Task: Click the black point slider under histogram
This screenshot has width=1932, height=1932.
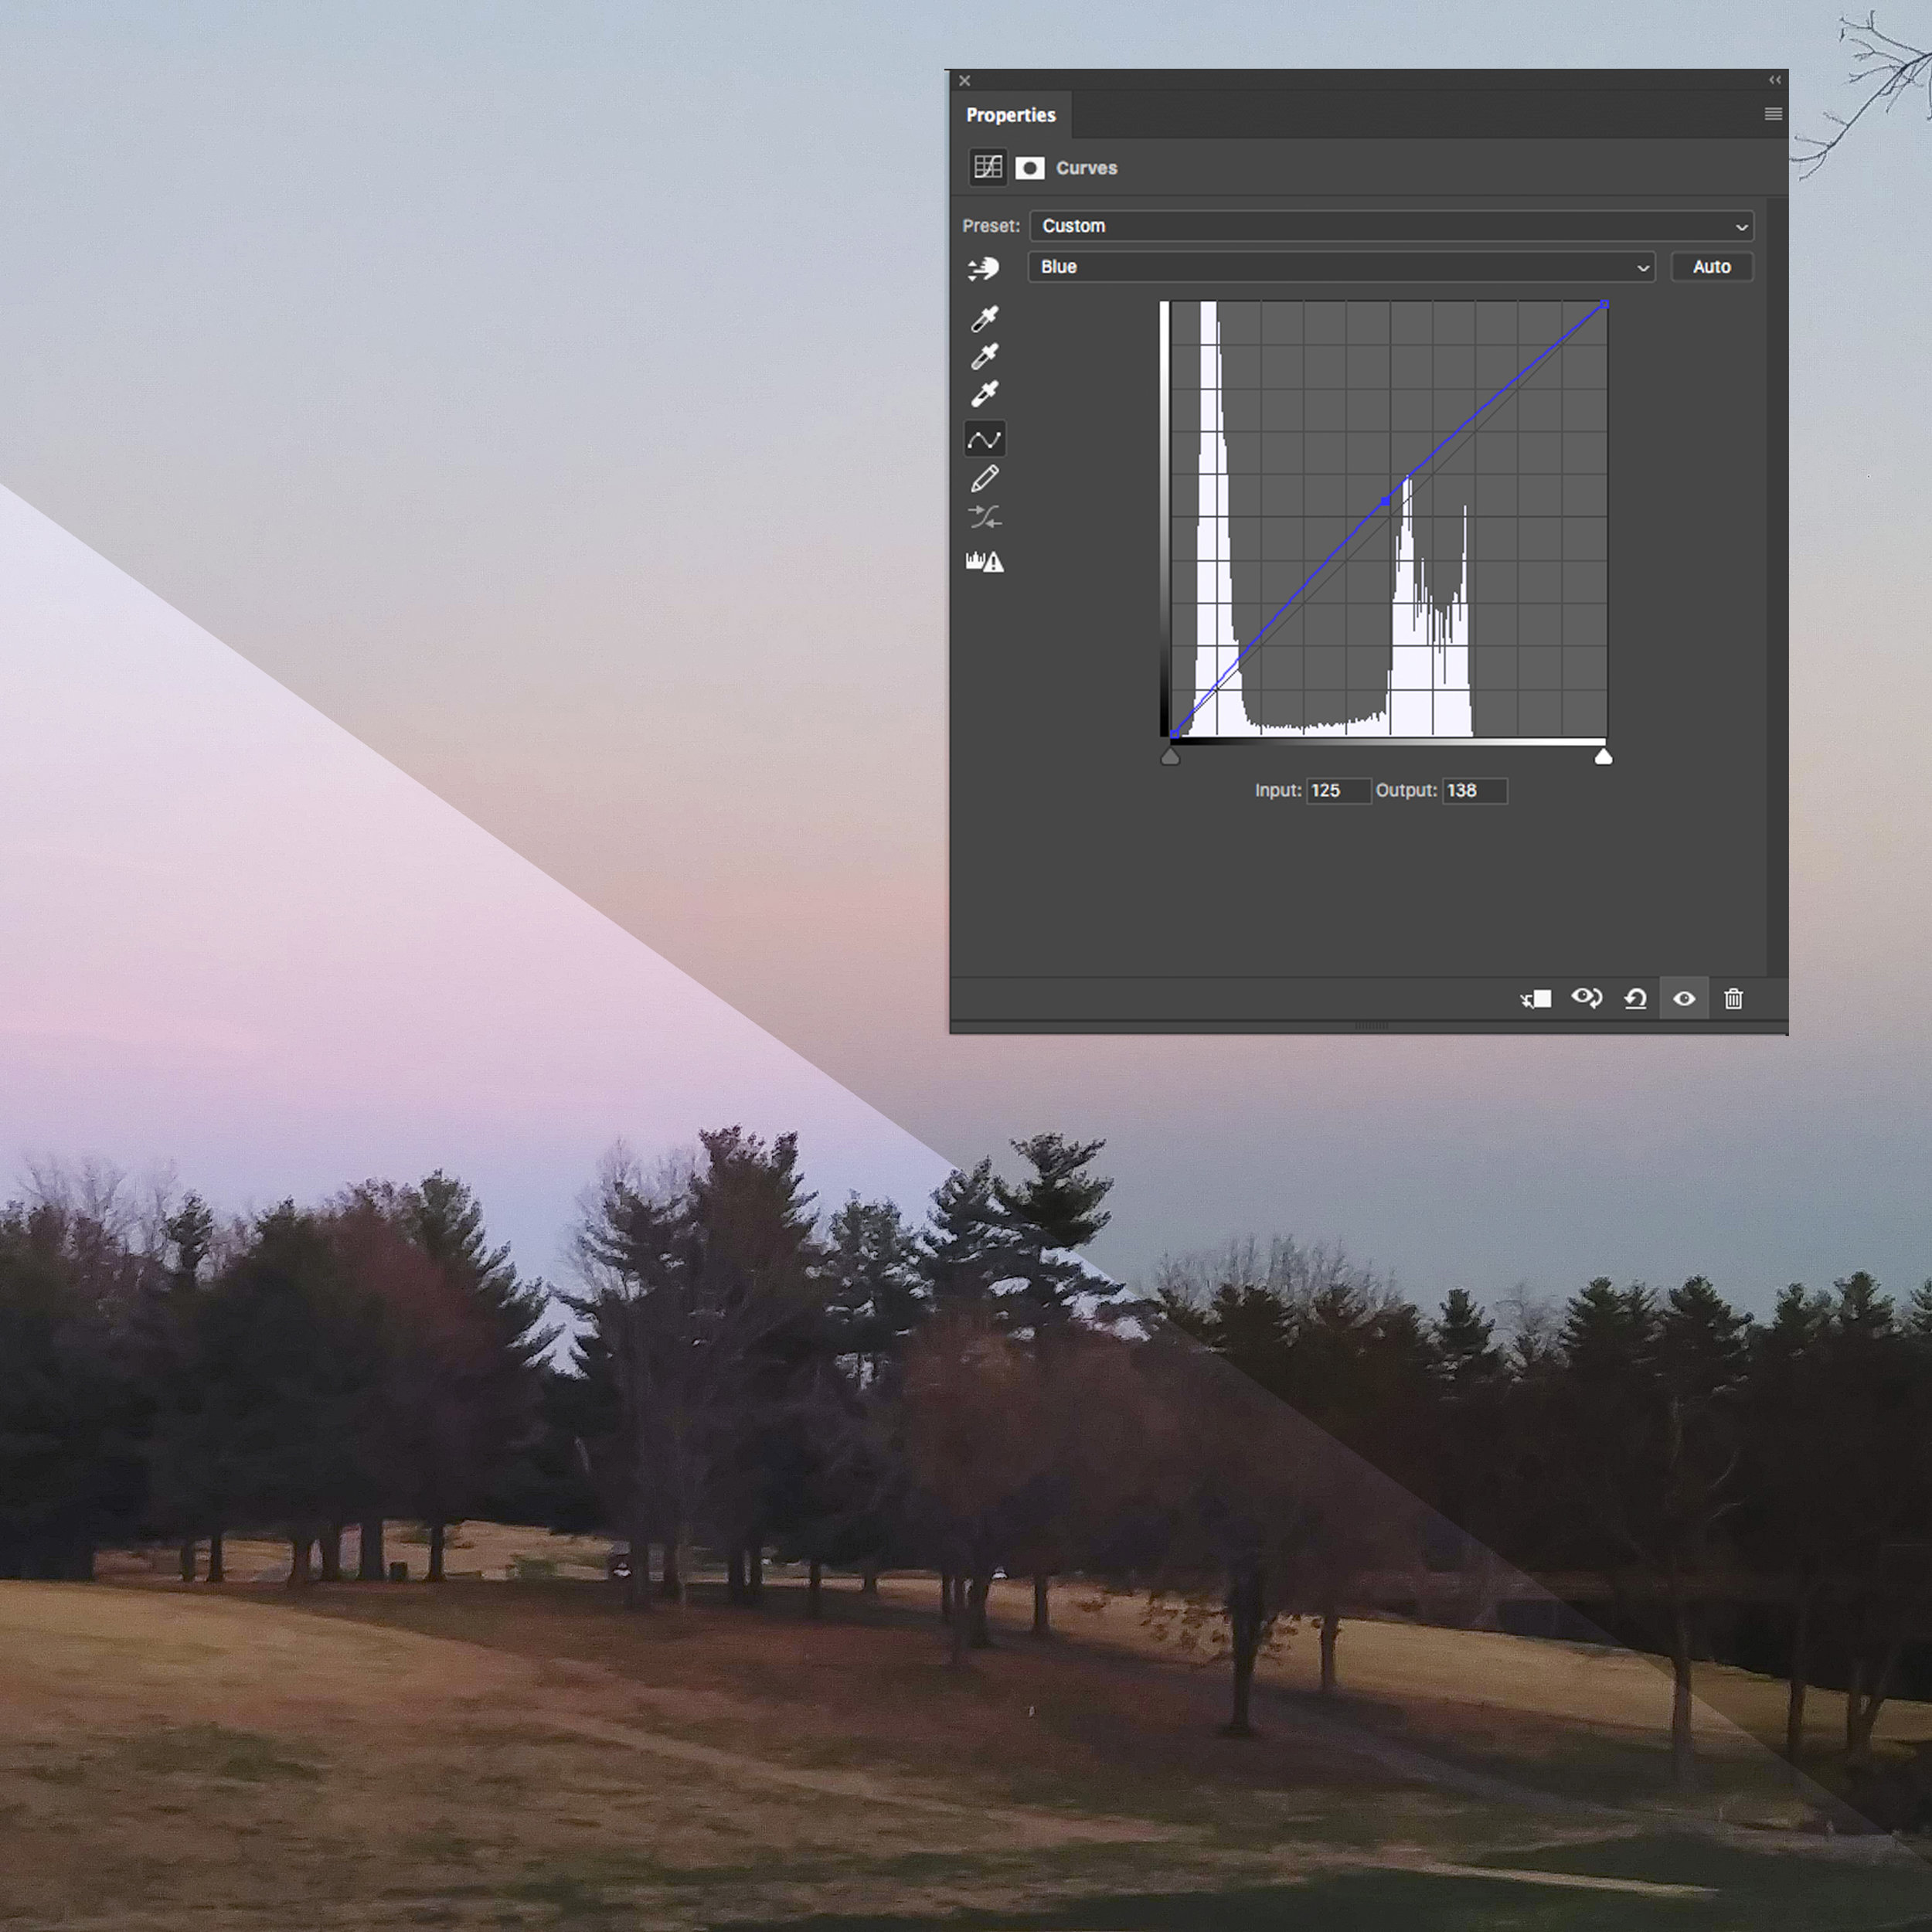Action: pos(1170,757)
